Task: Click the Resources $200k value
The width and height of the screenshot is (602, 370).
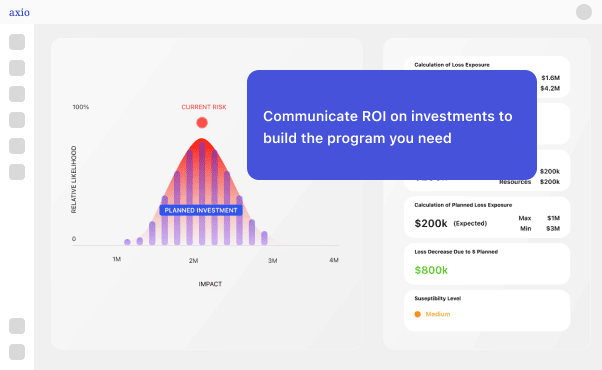Action: pyautogui.click(x=550, y=182)
